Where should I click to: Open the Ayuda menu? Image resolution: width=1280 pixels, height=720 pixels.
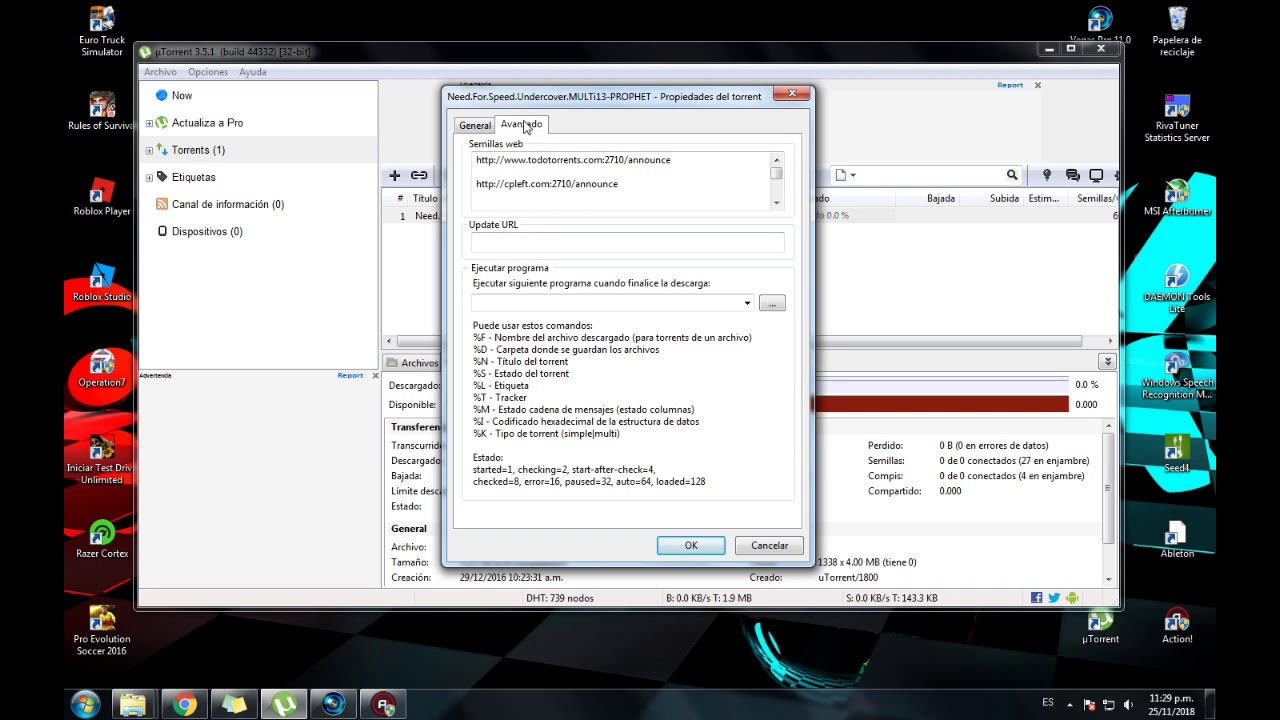(253, 72)
